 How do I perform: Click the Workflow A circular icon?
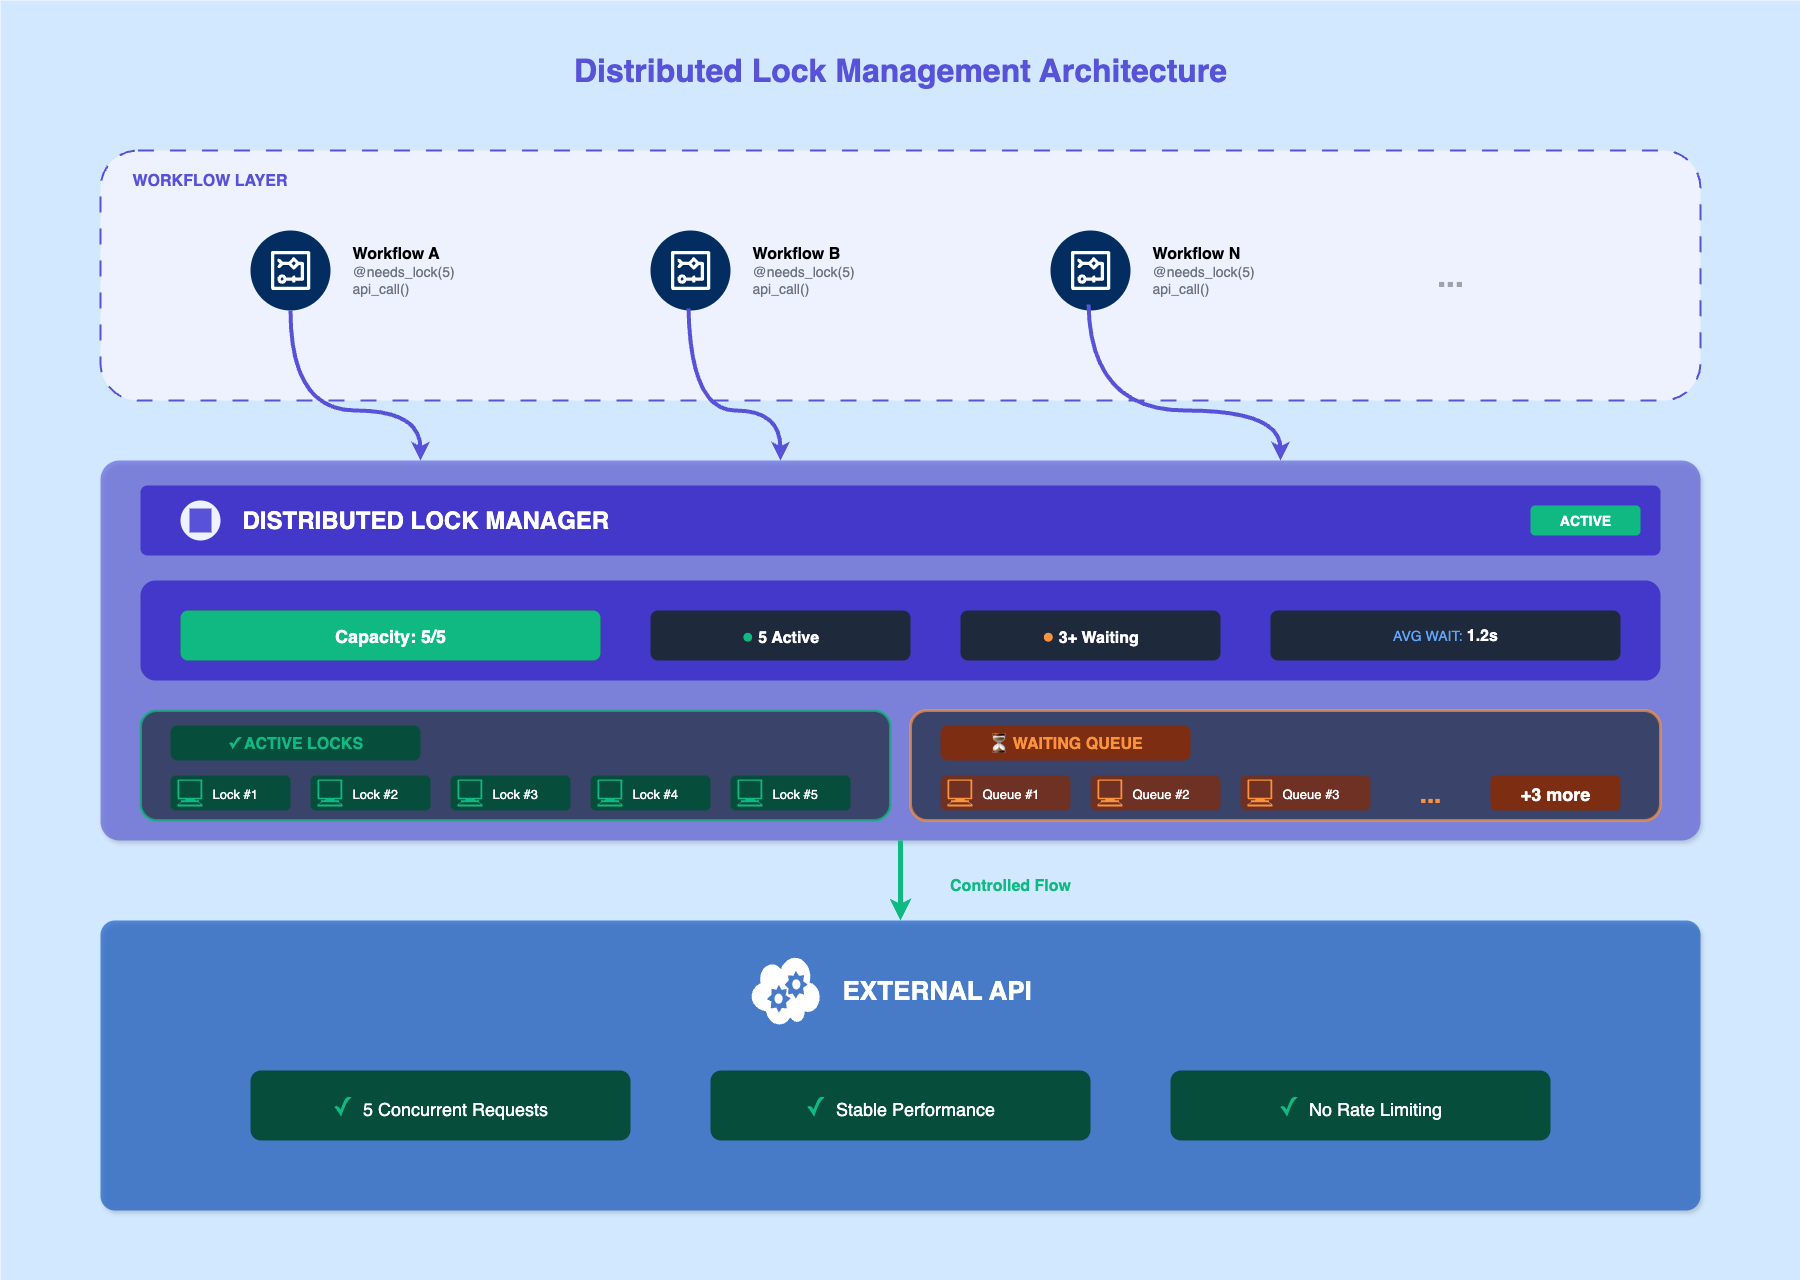tap(290, 271)
